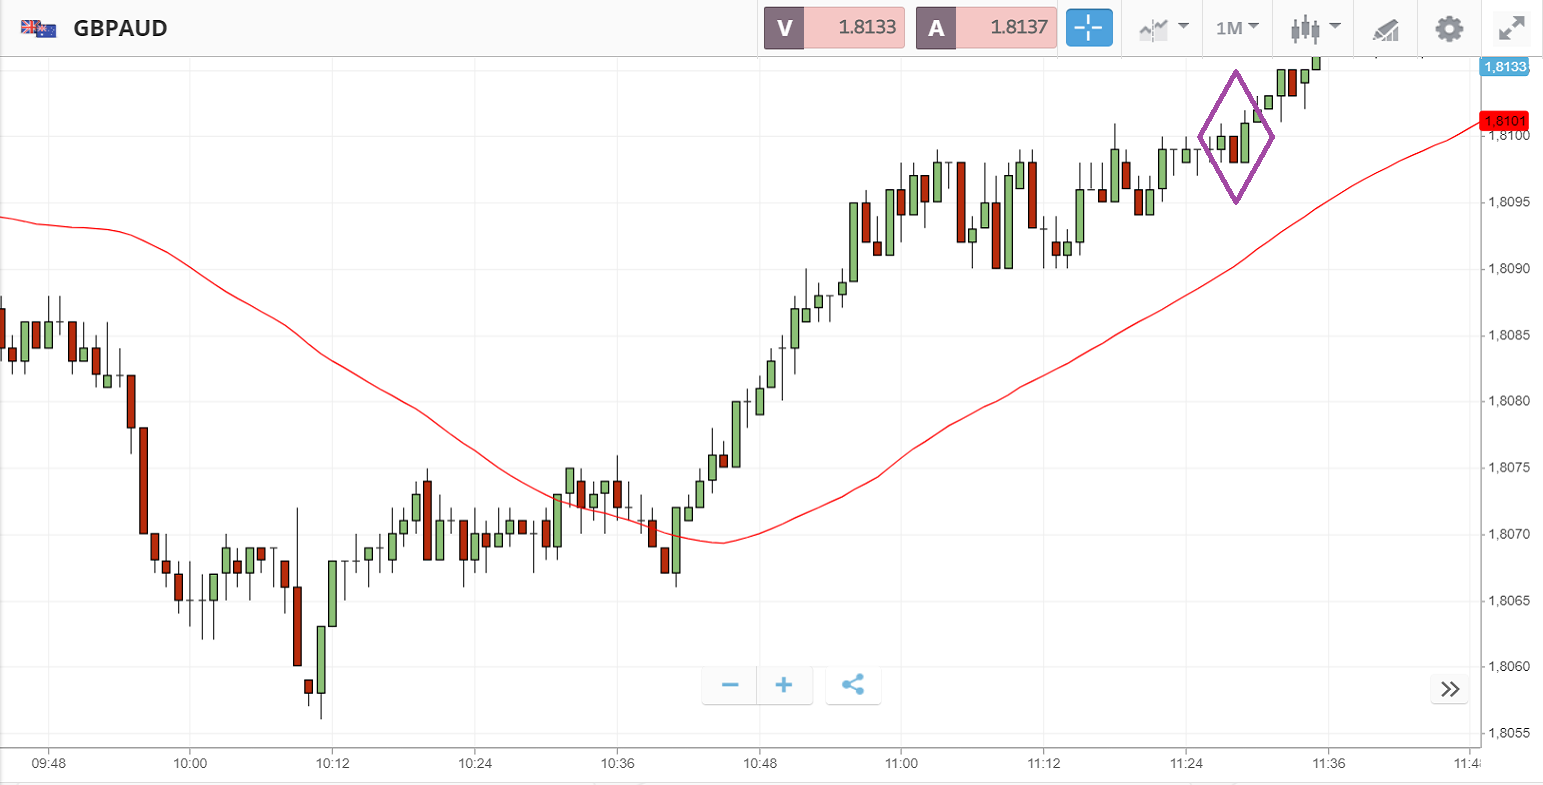Screen dimensions: 1543x785
Task: Share the chart
Action: (853, 685)
